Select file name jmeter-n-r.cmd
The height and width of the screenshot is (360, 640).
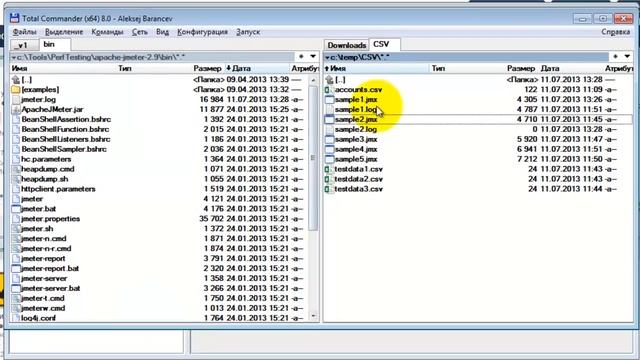click(46, 249)
